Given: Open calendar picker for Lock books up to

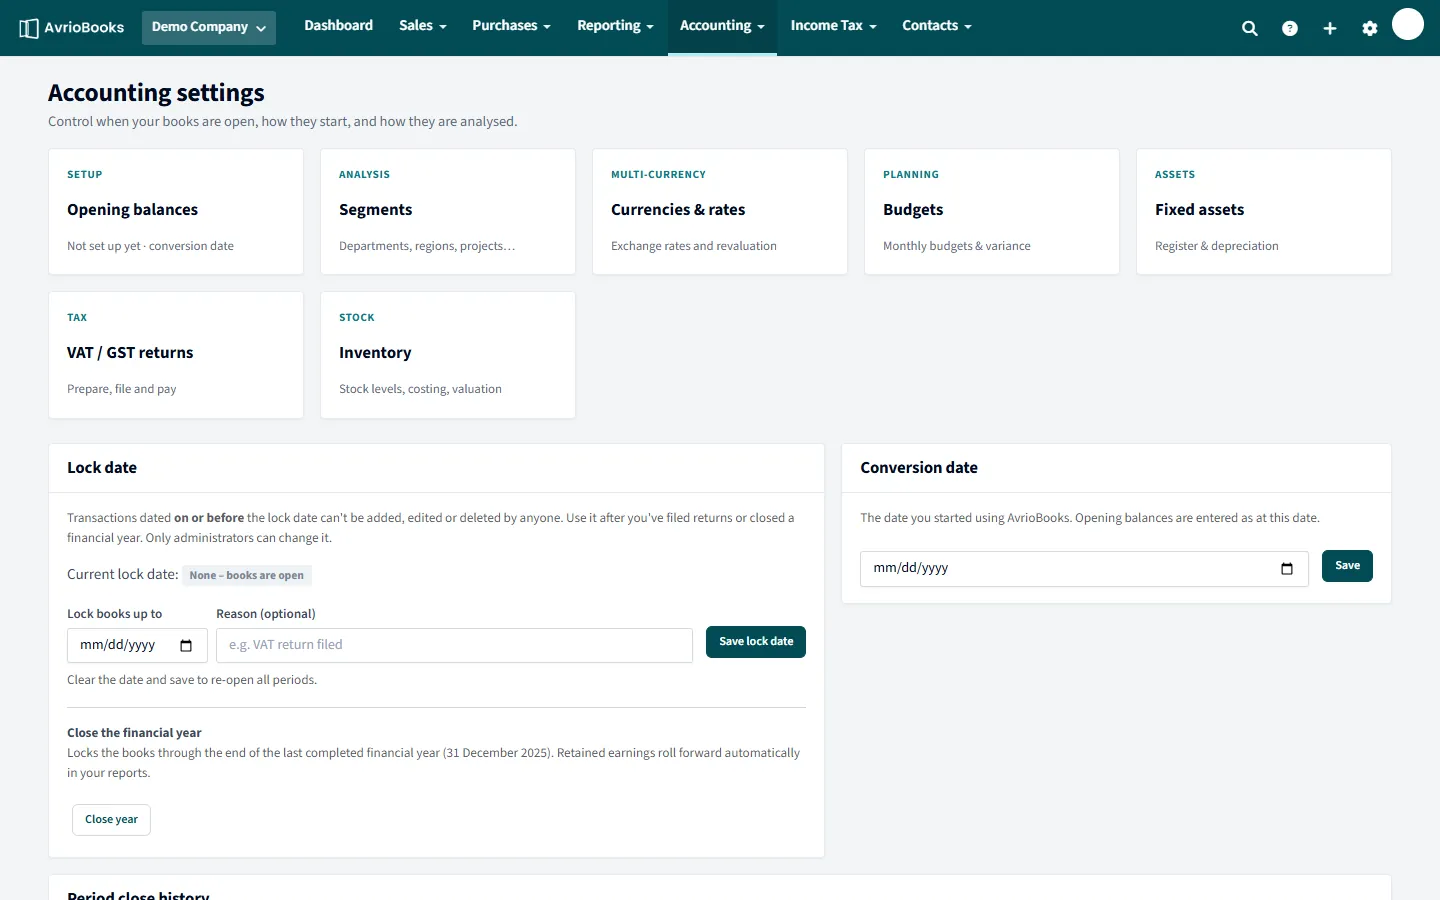Looking at the screenshot, I should coord(186,646).
